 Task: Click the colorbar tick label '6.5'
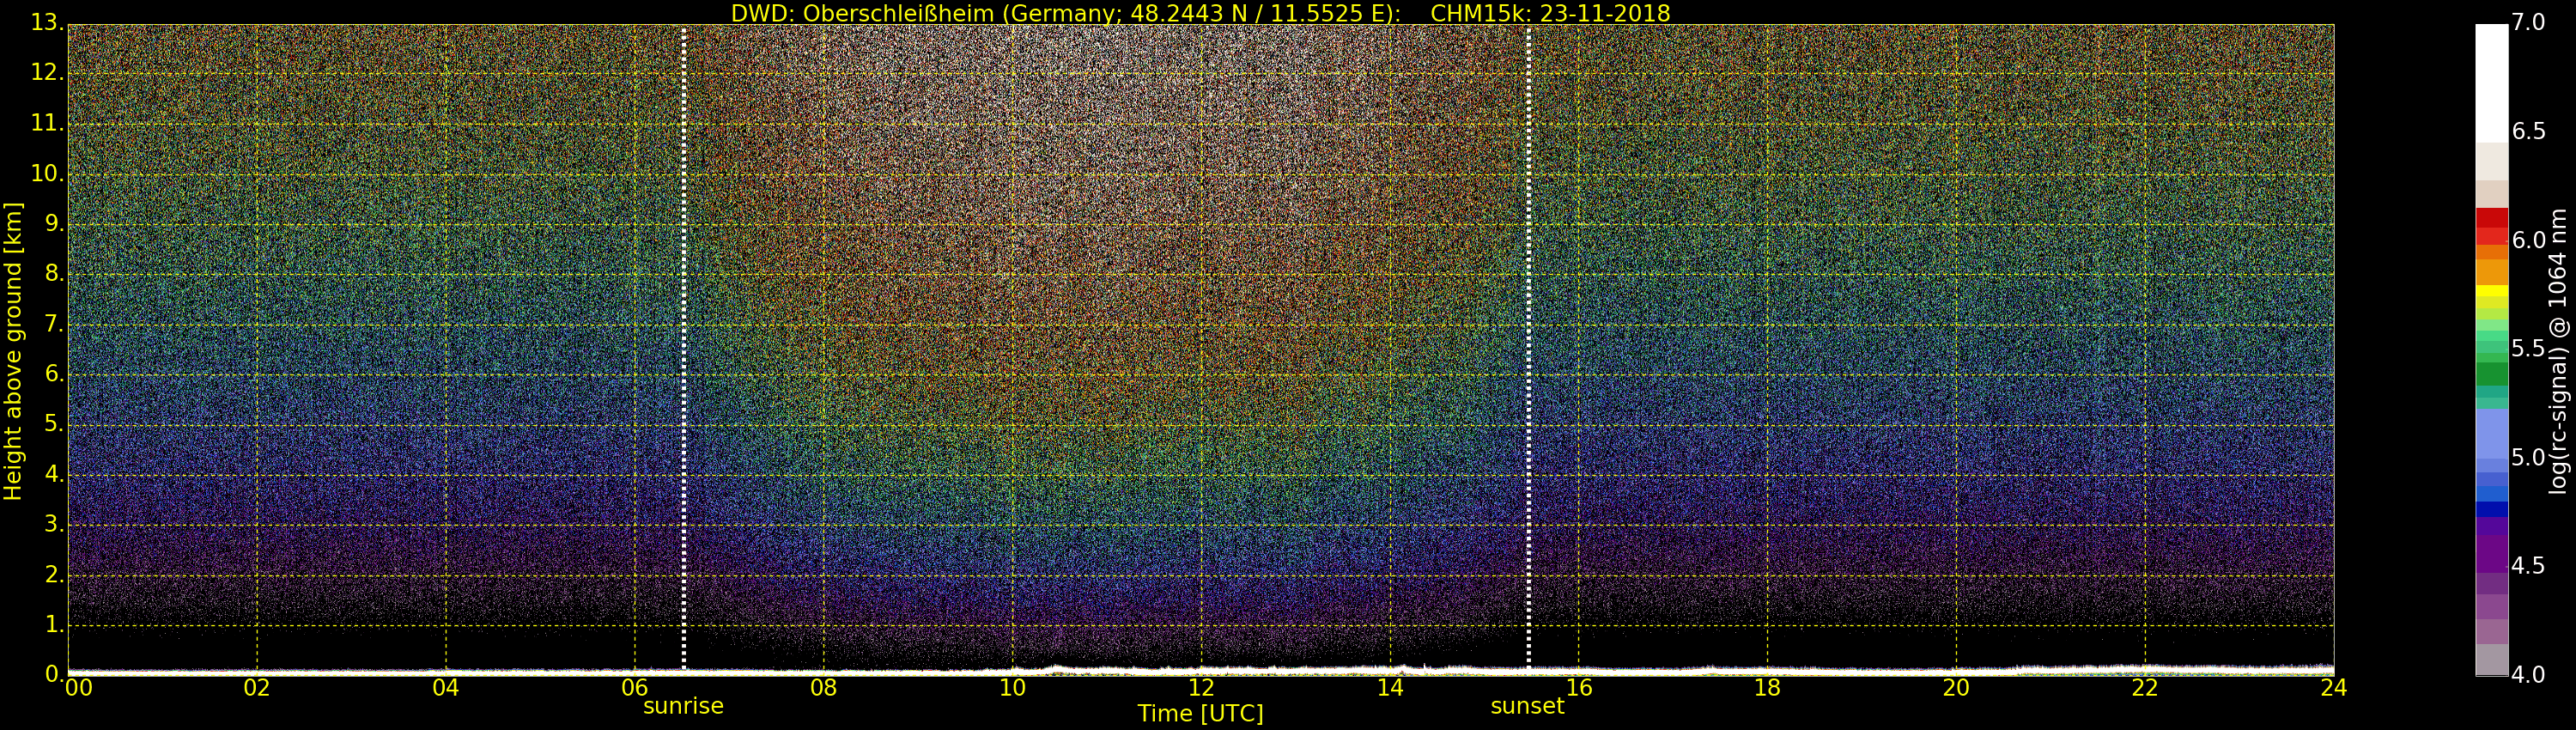click(2528, 131)
